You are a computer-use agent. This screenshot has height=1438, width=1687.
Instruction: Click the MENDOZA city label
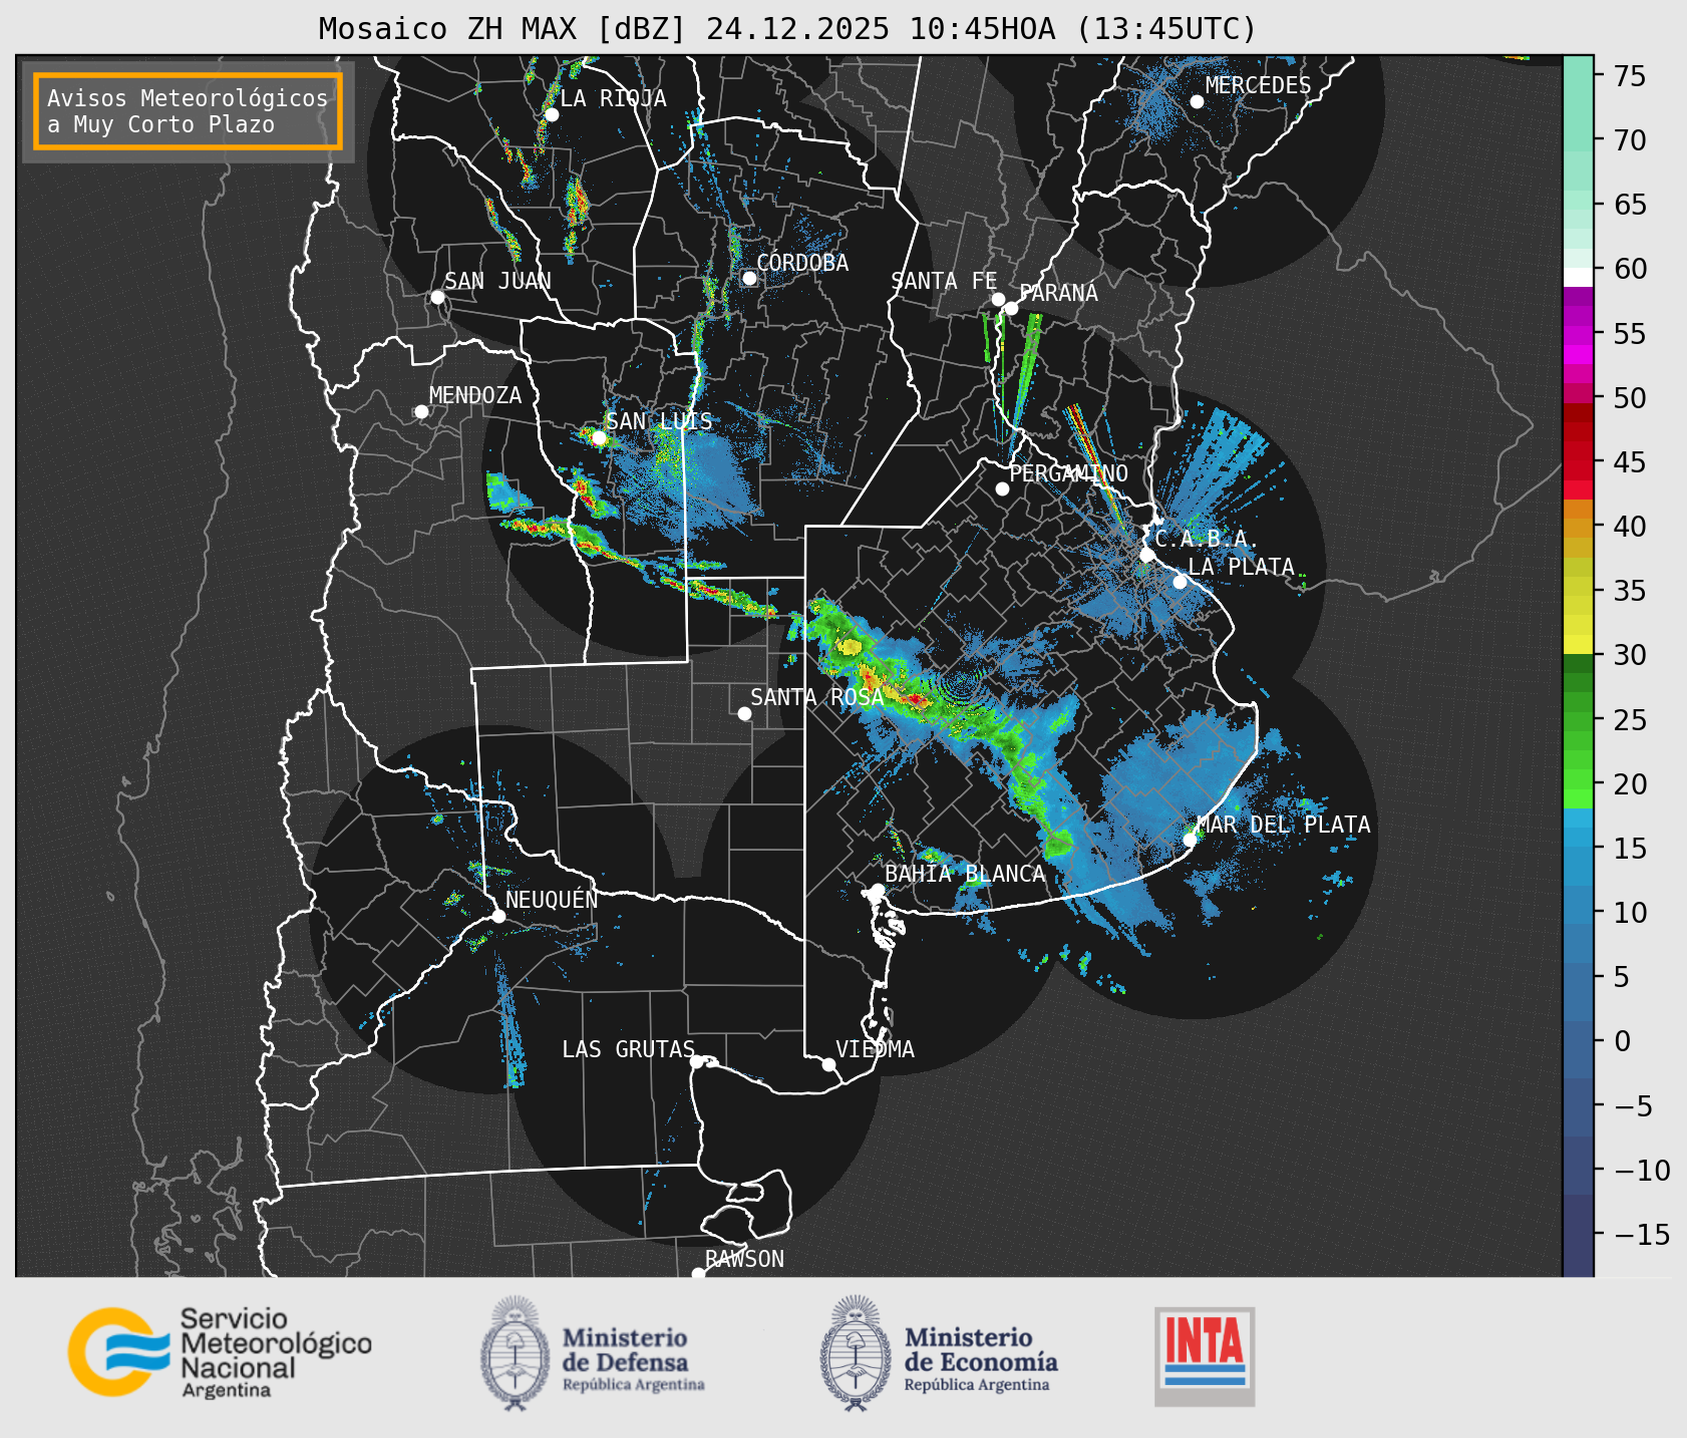(475, 395)
